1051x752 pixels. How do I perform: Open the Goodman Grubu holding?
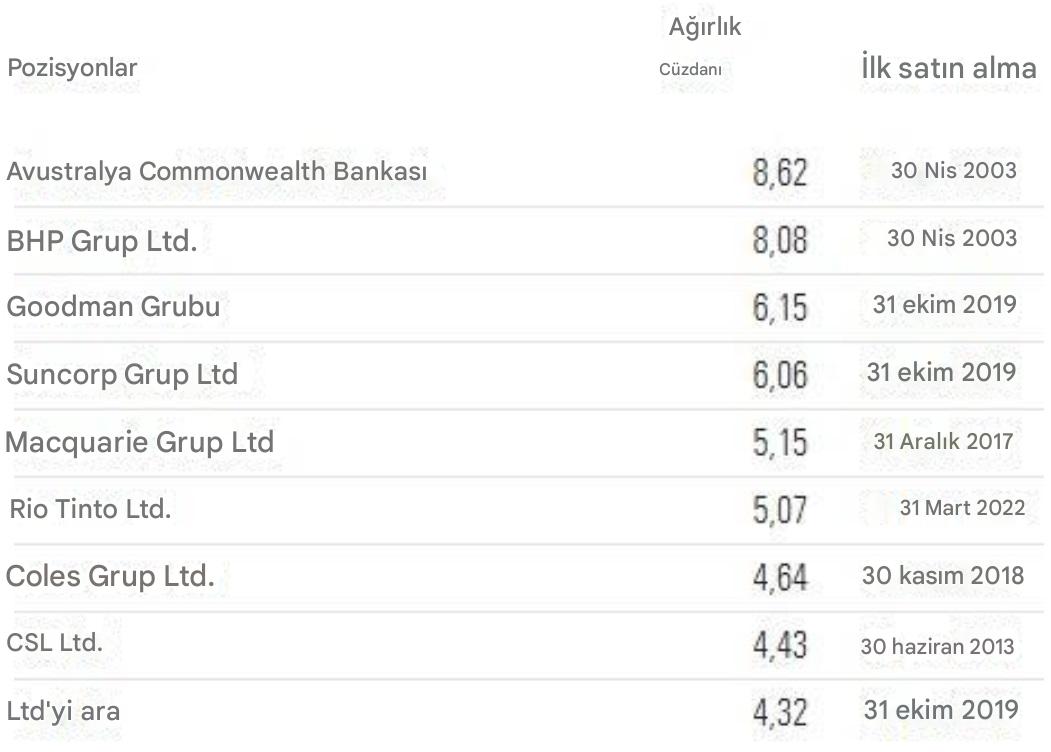point(113,306)
